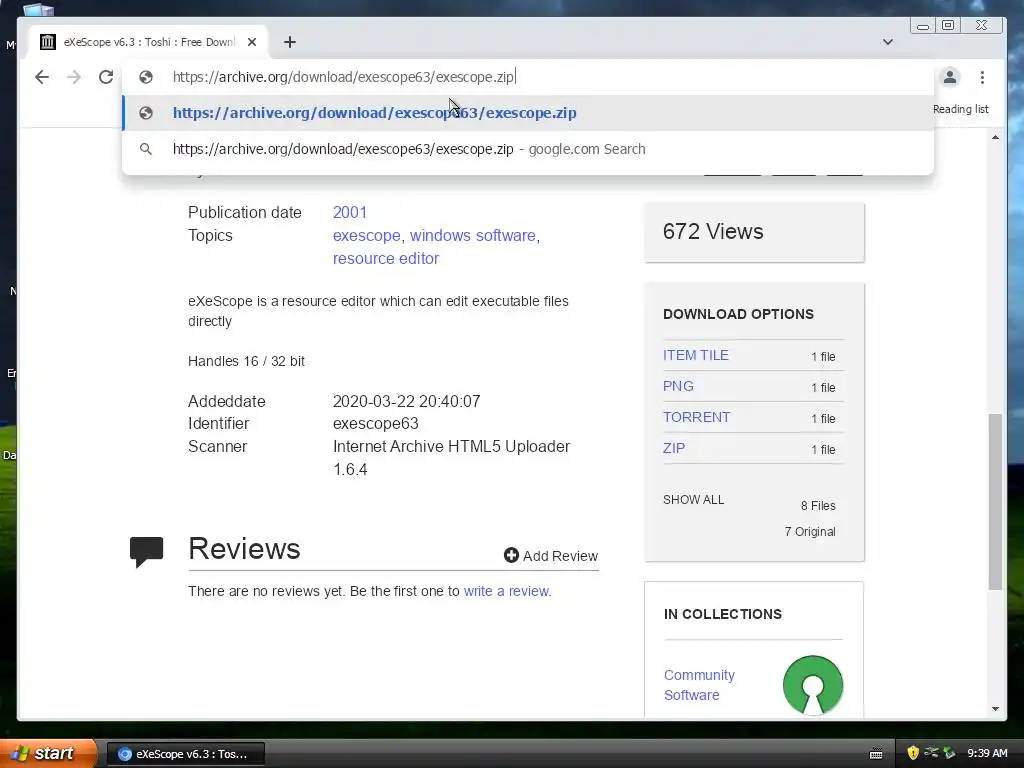Open the 2001 publication date link

click(x=349, y=212)
